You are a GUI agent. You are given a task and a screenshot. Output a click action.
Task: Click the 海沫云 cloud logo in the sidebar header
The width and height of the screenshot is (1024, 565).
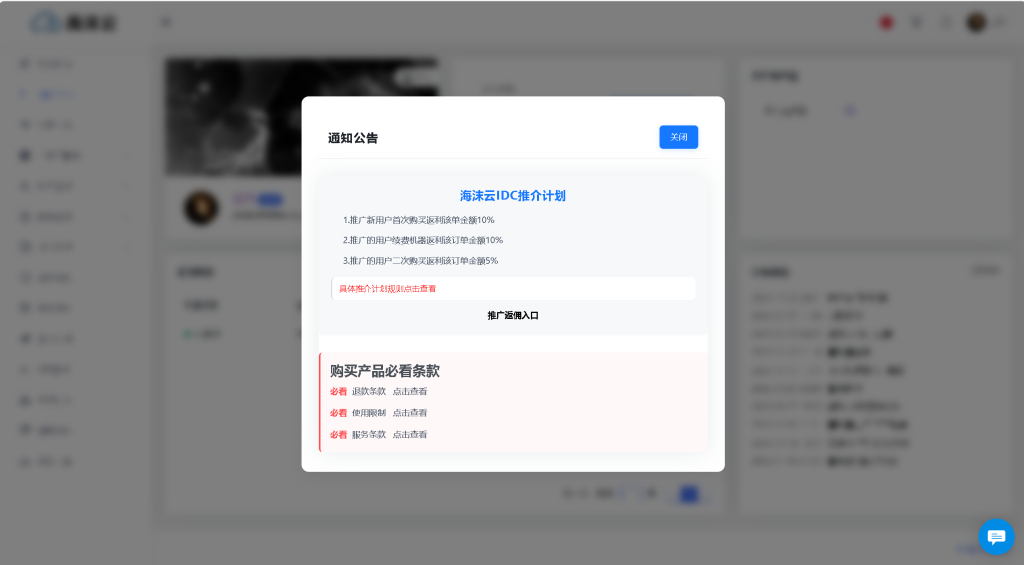[72, 22]
